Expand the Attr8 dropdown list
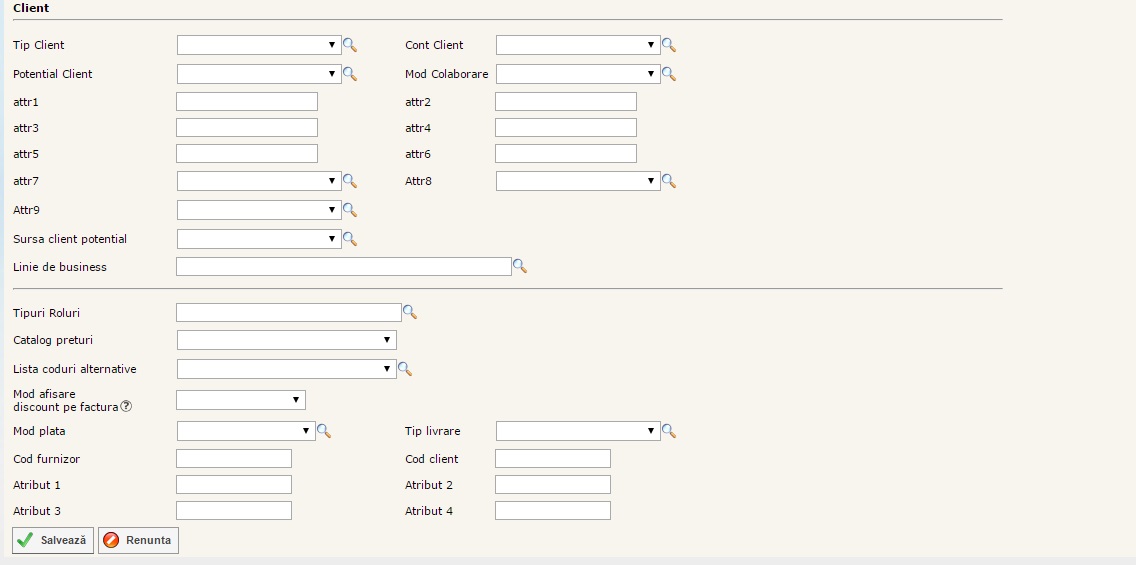This screenshot has height=565, width=1136. click(578, 181)
